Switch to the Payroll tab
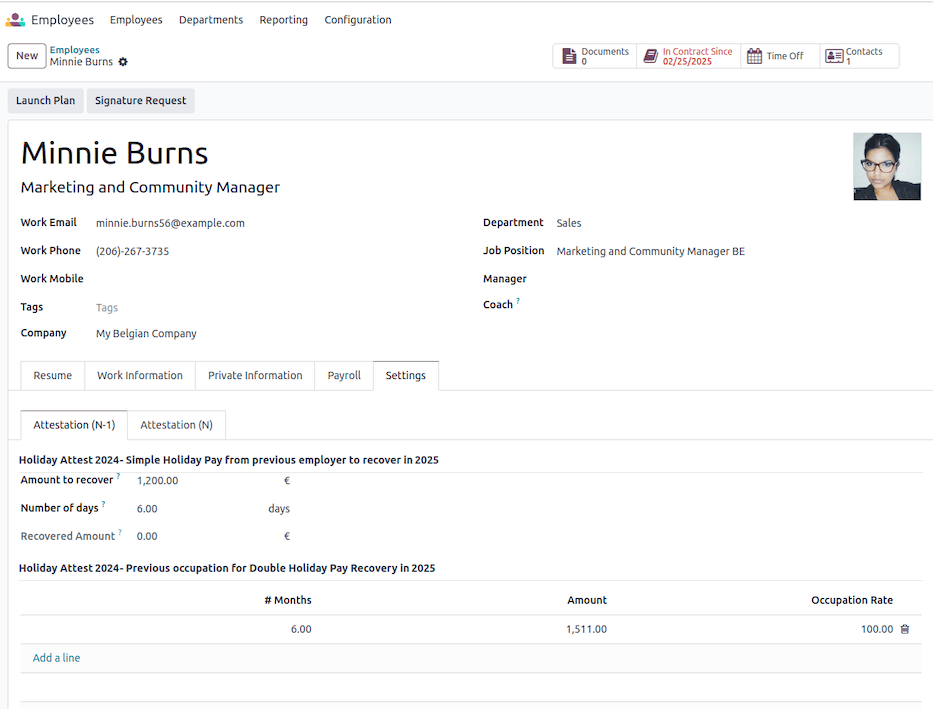Viewport: 933px width, 709px height. click(344, 376)
